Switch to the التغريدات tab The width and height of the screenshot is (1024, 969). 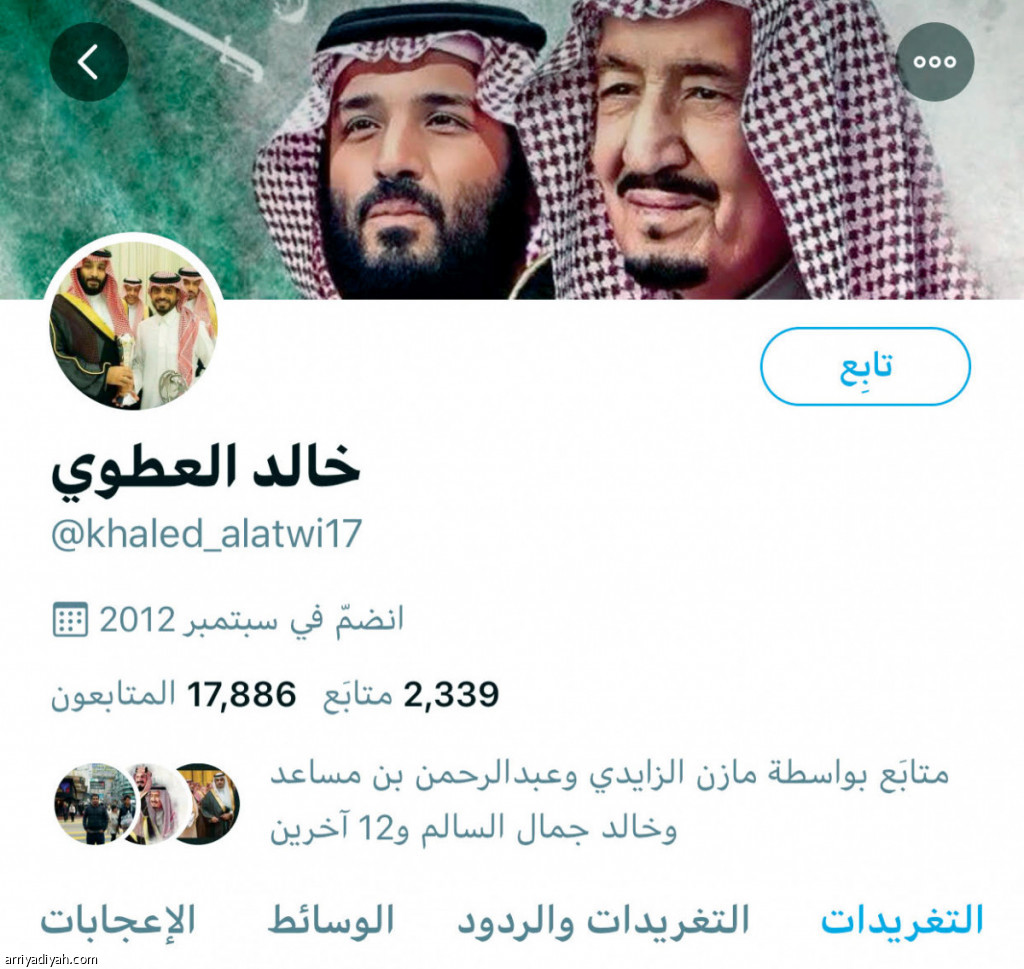(x=901, y=921)
